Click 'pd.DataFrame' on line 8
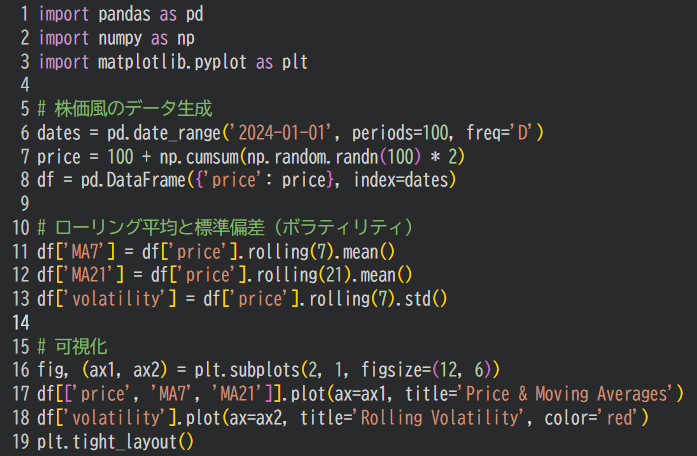This screenshot has width=697, height=456. coord(133,180)
